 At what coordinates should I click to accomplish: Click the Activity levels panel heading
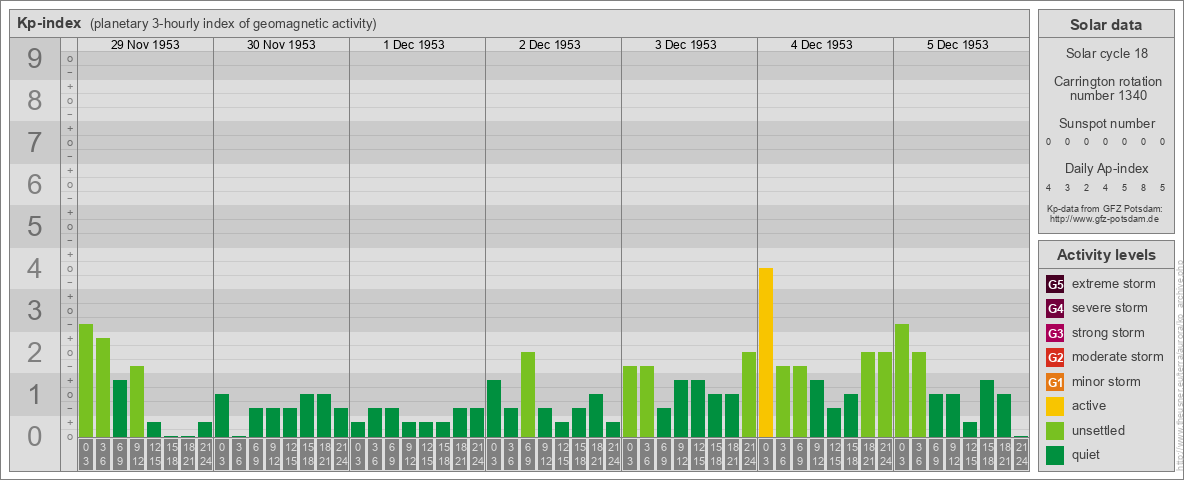pyautogui.click(x=1106, y=255)
